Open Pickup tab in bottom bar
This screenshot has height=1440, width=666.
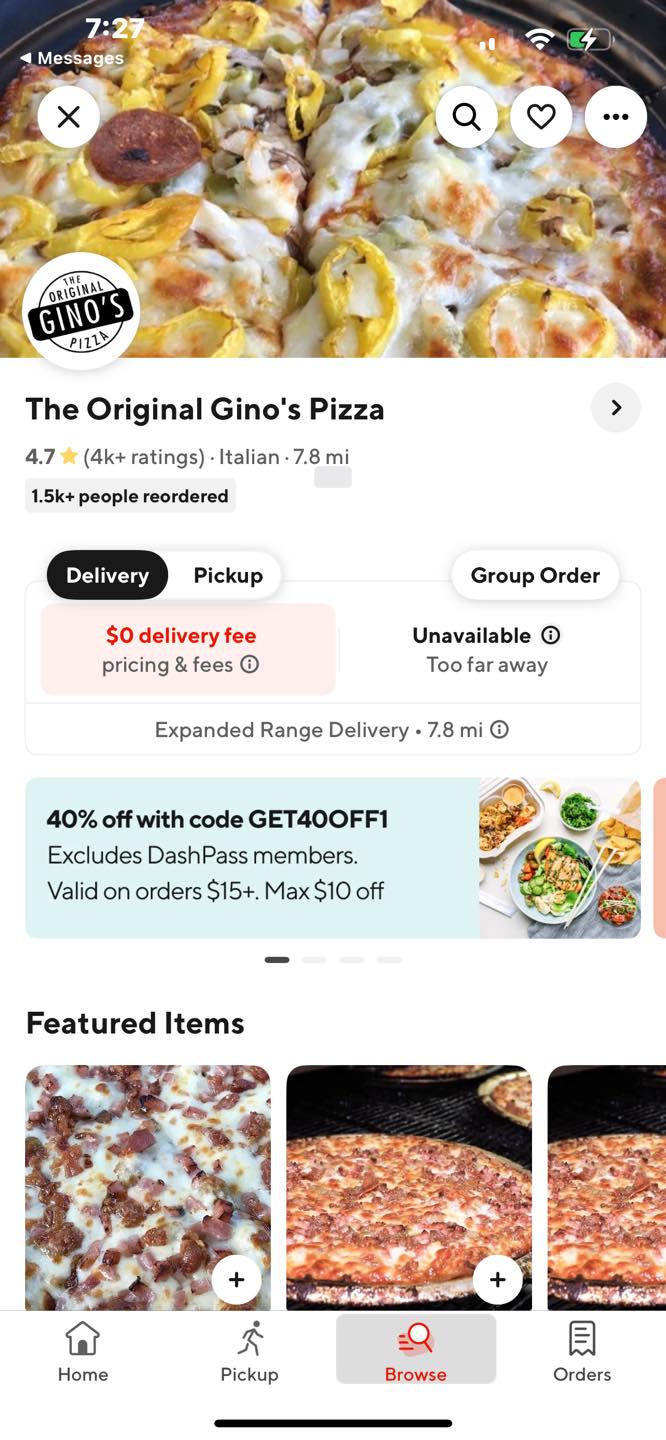tap(249, 1351)
